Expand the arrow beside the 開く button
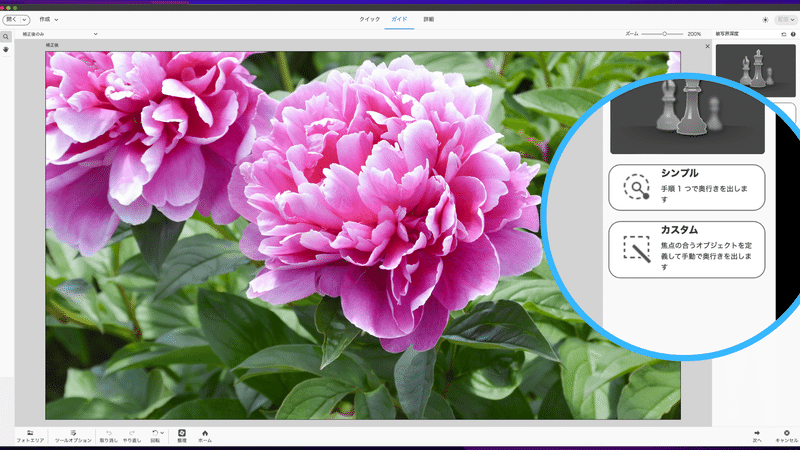 (x=24, y=20)
